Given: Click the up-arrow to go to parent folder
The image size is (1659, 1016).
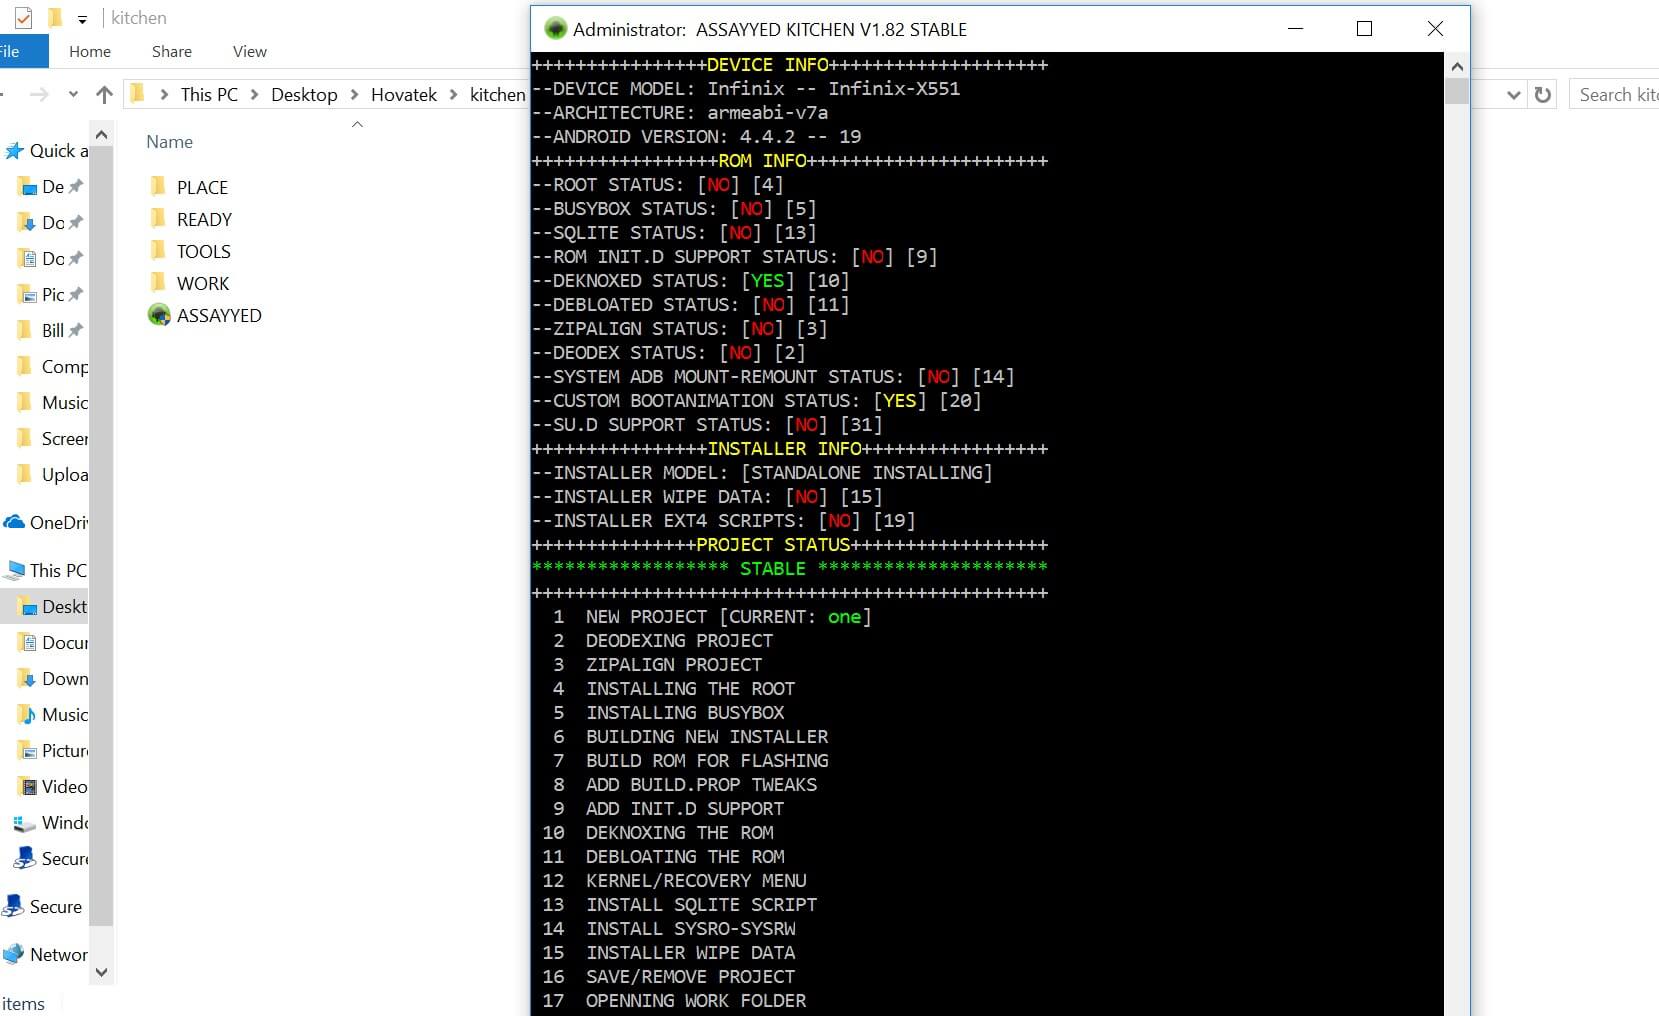Looking at the screenshot, I should click(104, 95).
